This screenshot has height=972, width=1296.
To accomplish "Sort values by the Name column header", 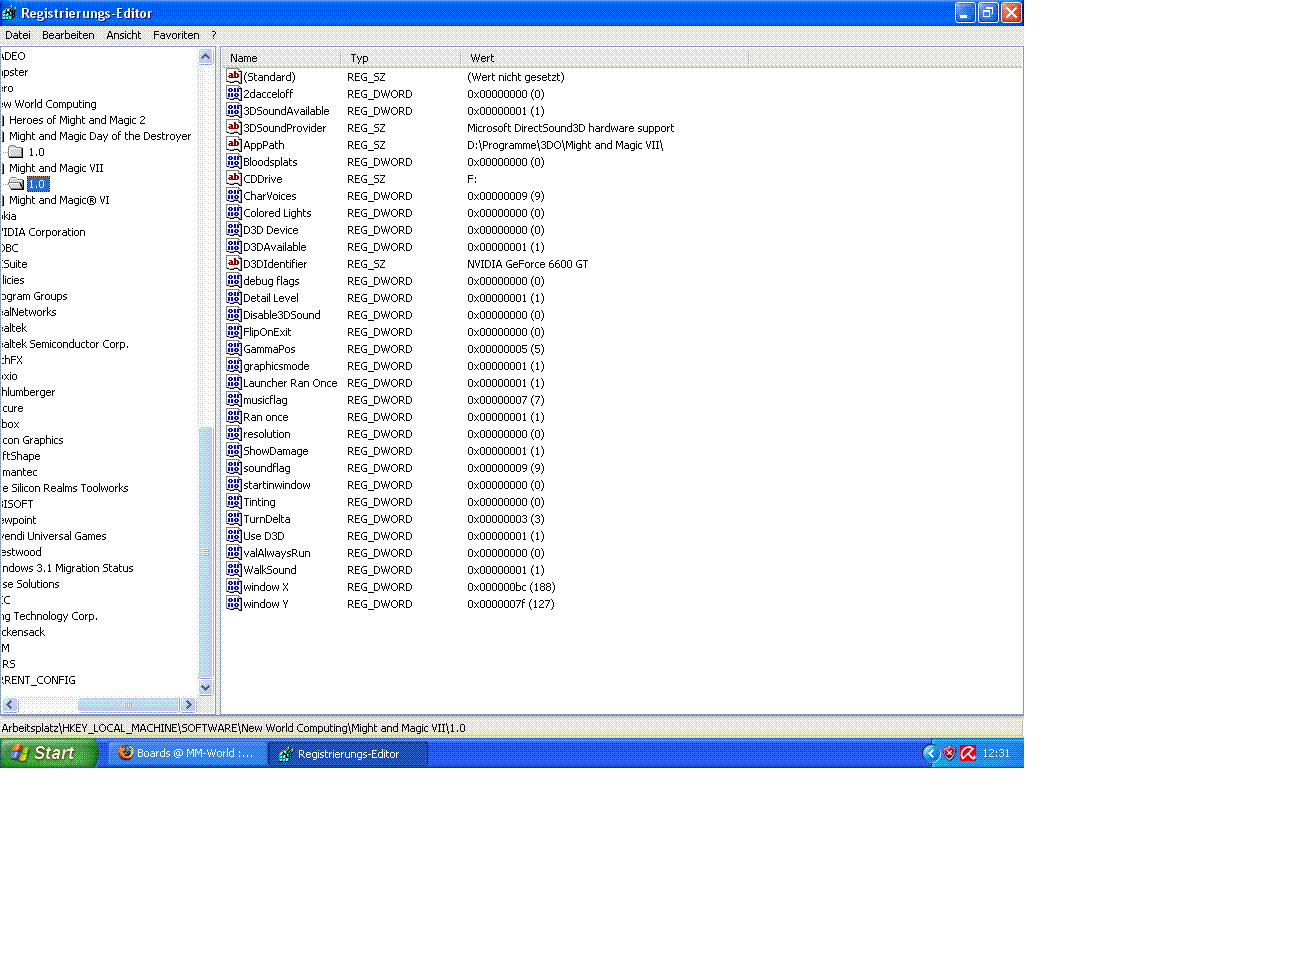I will click(x=283, y=58).
